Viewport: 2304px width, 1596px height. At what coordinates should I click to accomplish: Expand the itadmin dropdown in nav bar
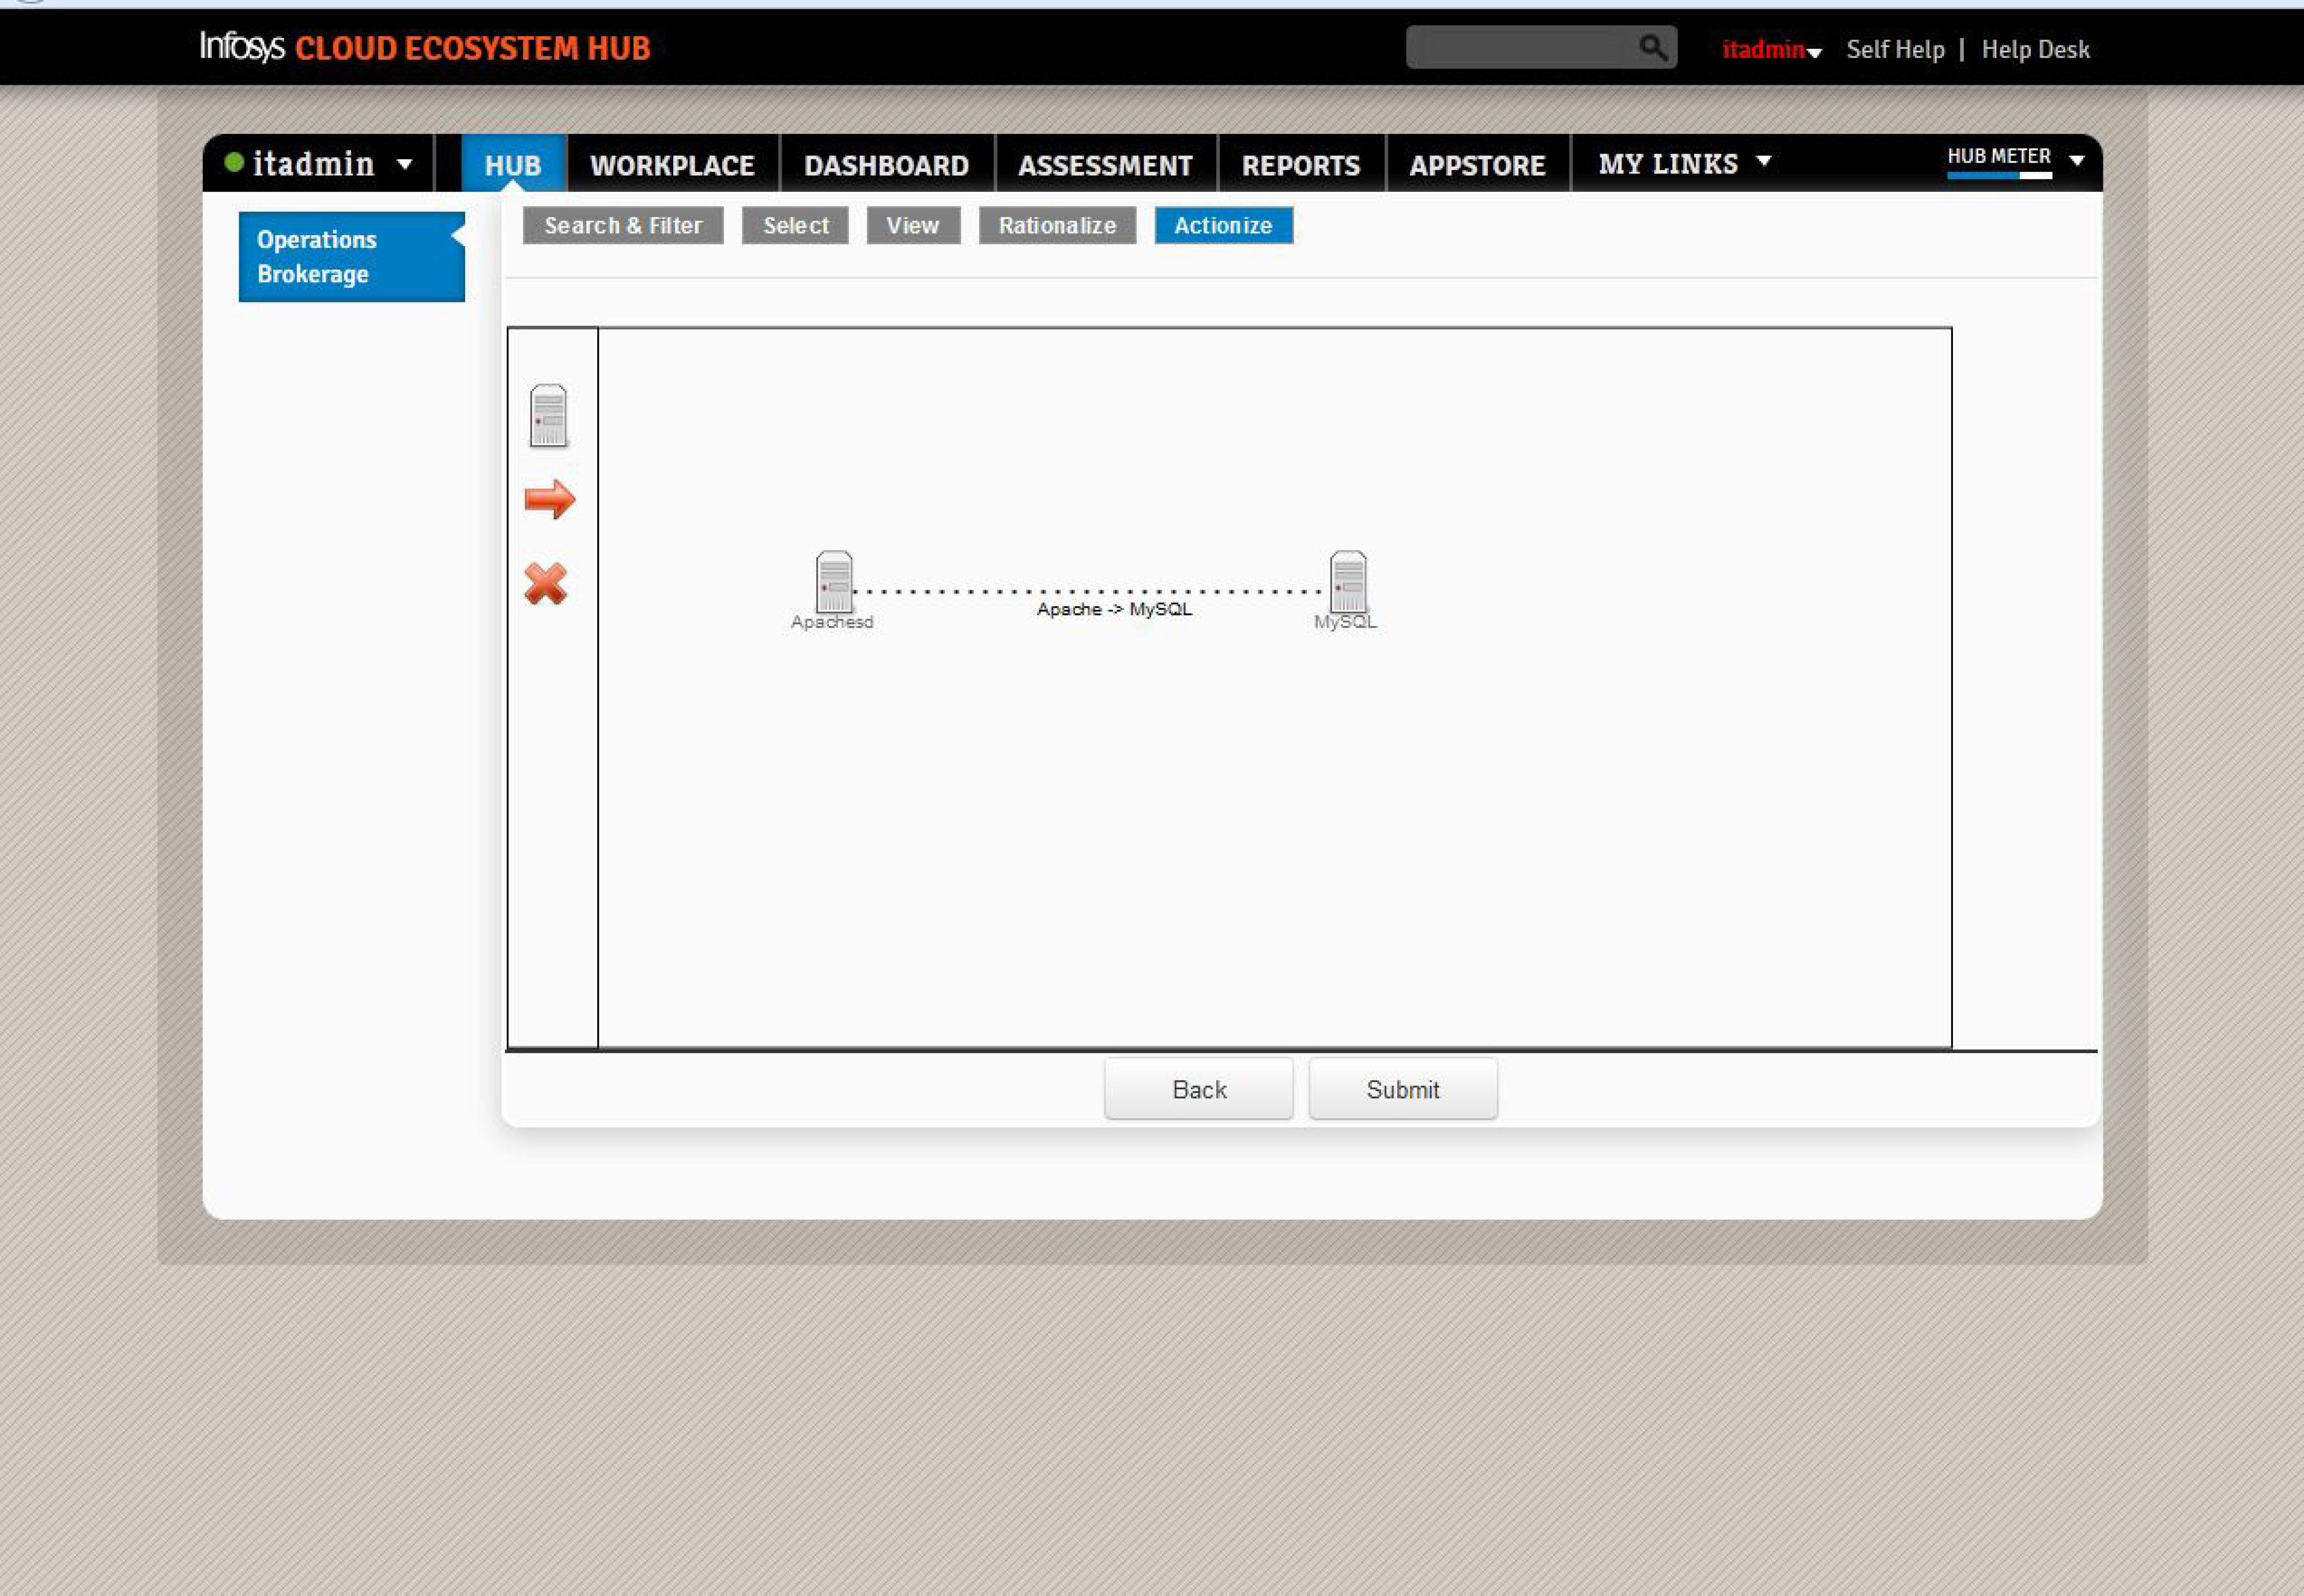pyautogui.click(x=404, y=164)
